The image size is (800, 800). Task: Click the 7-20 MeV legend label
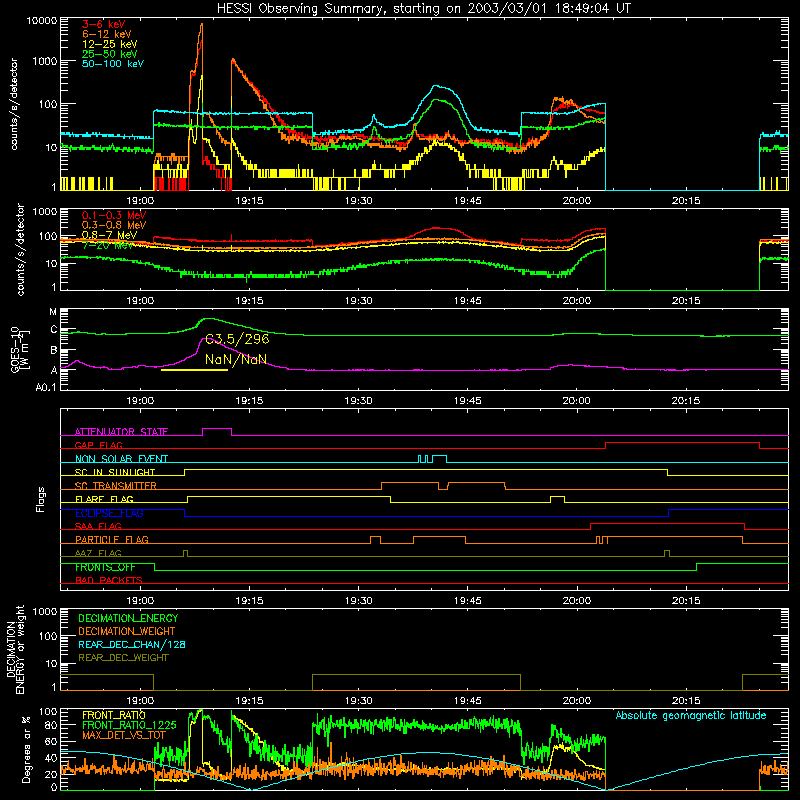(x=108, y=245)
